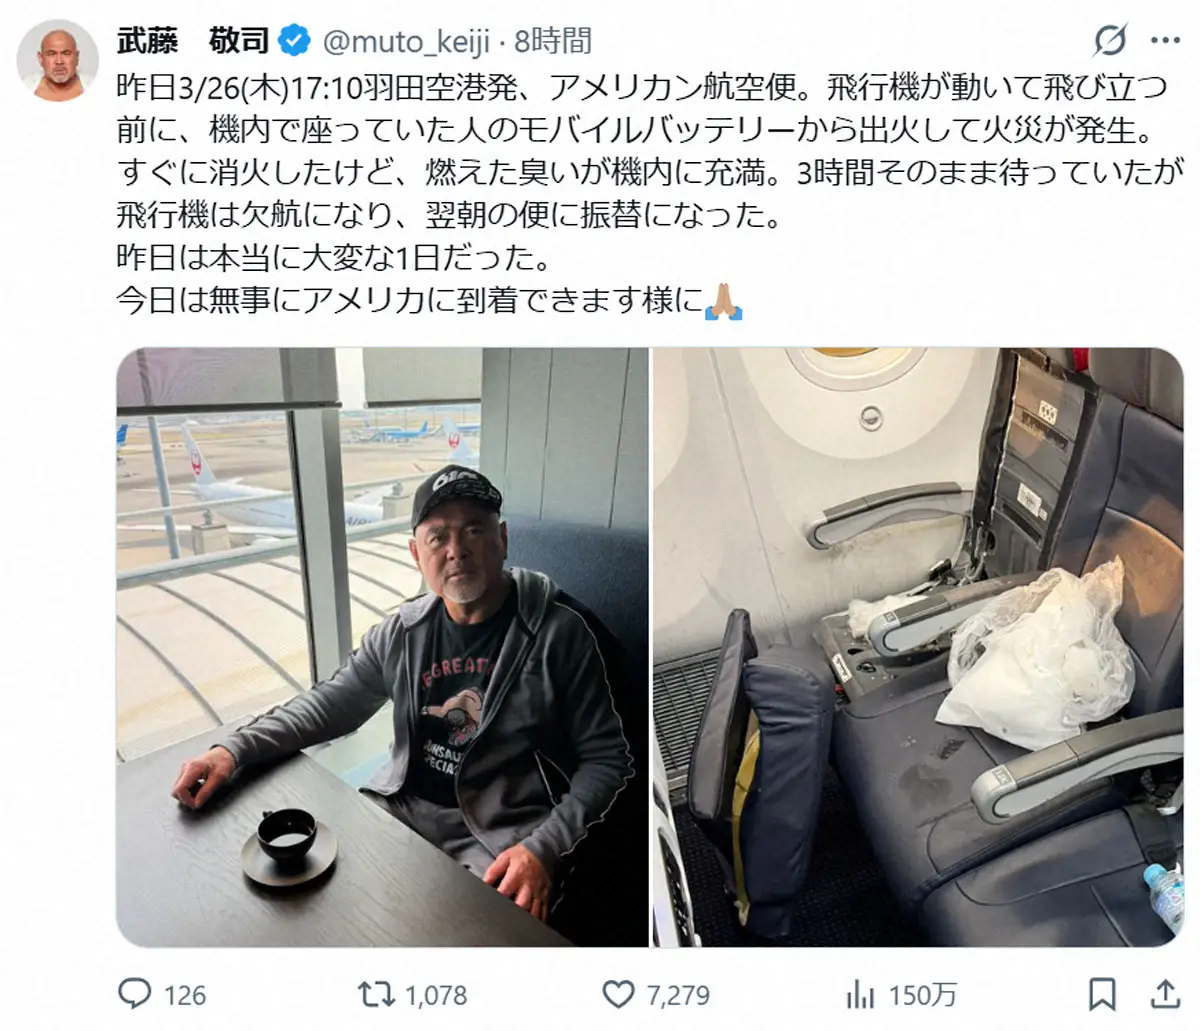View analytics bar chart icon
The image size is (1200, 1031).
(860, 994)
